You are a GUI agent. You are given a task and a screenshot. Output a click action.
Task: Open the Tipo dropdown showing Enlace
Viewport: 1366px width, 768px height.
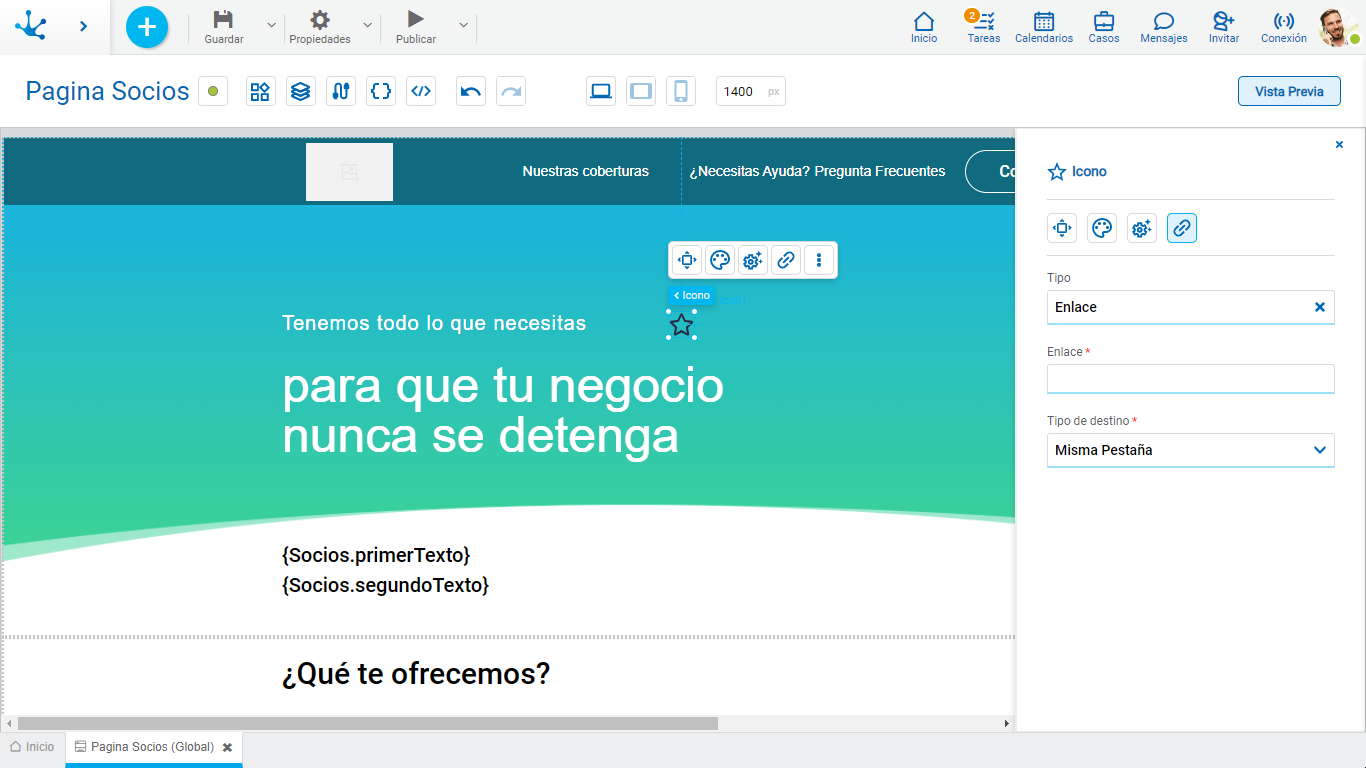coord(1191,307)
